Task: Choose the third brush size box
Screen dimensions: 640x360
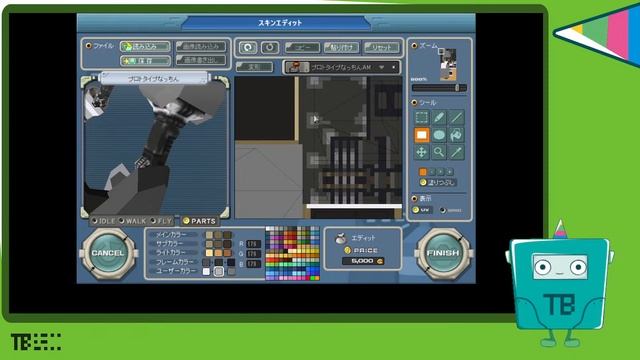Action: (x=441, y=172)
